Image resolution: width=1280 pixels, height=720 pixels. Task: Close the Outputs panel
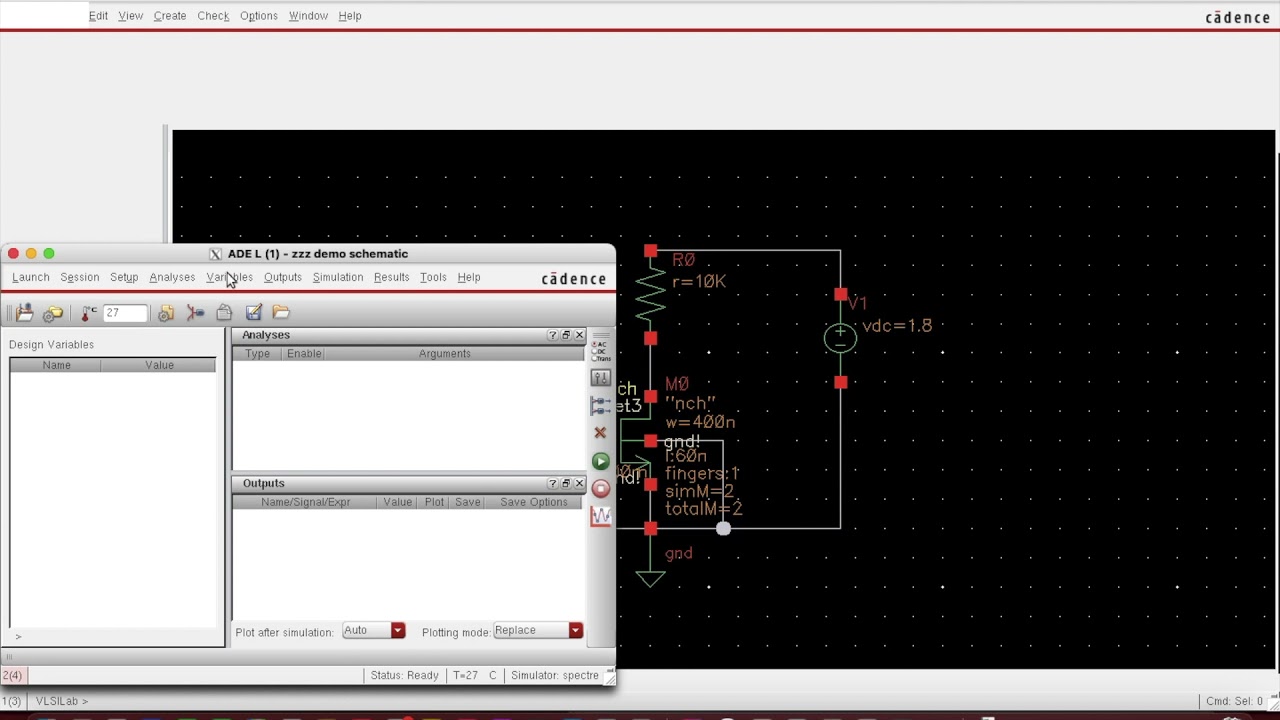click(579, 483)
